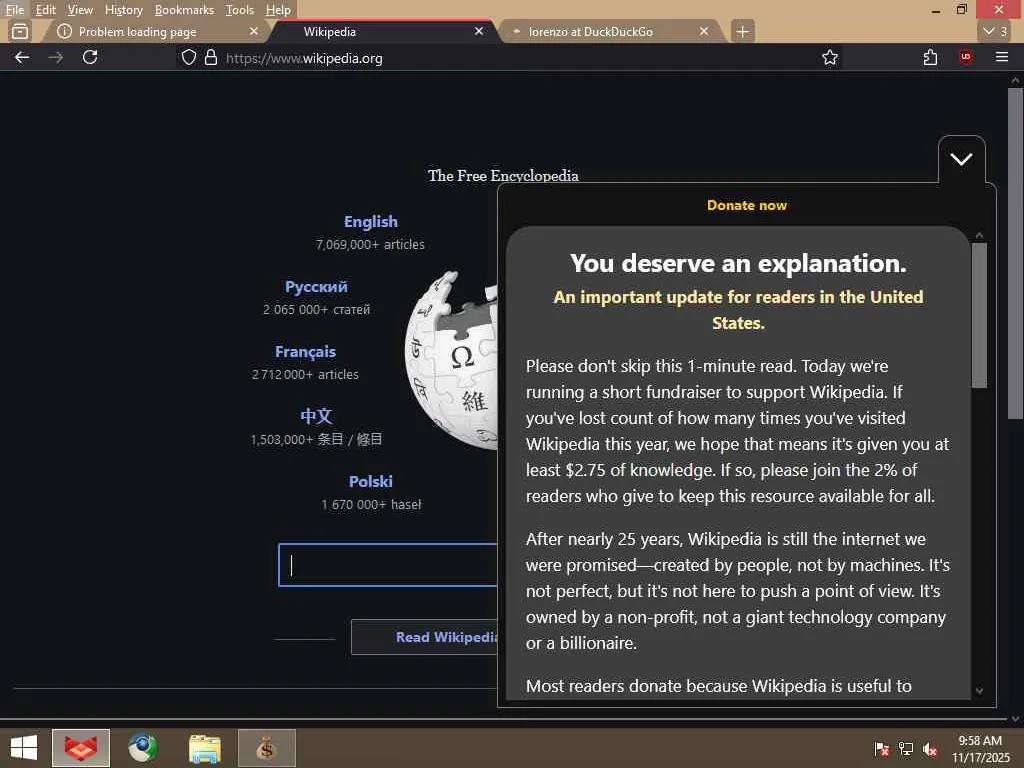Open the uBlock Origin extension icon

click(965, 57)
